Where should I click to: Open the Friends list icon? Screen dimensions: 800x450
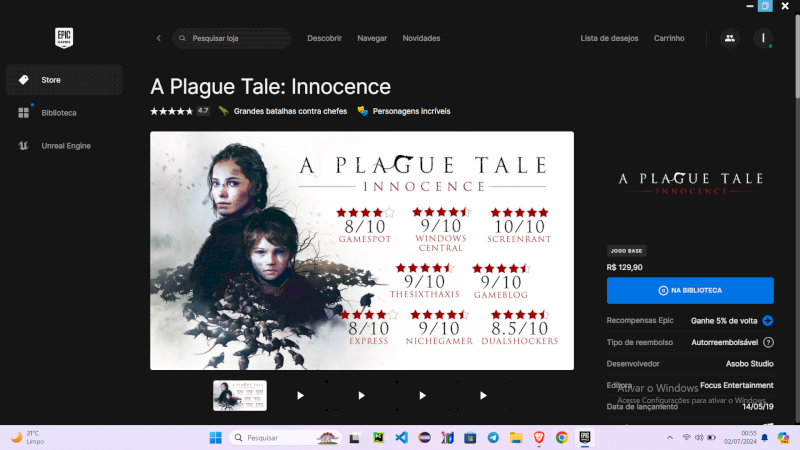click(729, 38)
